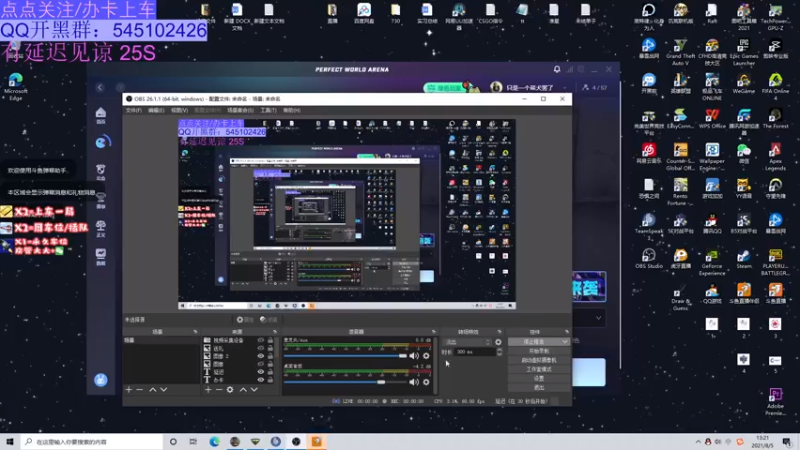Open the 淡出 transition type dropdown

coord(467,342)
